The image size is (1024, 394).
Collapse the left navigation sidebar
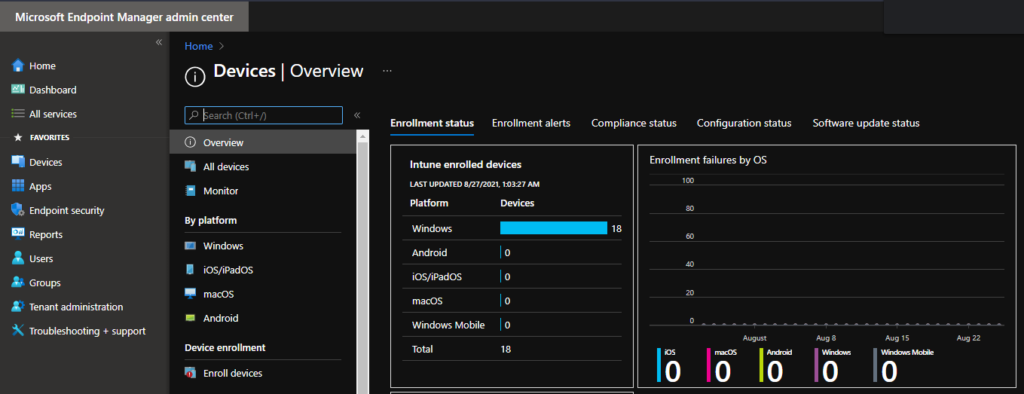click(x=158, y=42)
